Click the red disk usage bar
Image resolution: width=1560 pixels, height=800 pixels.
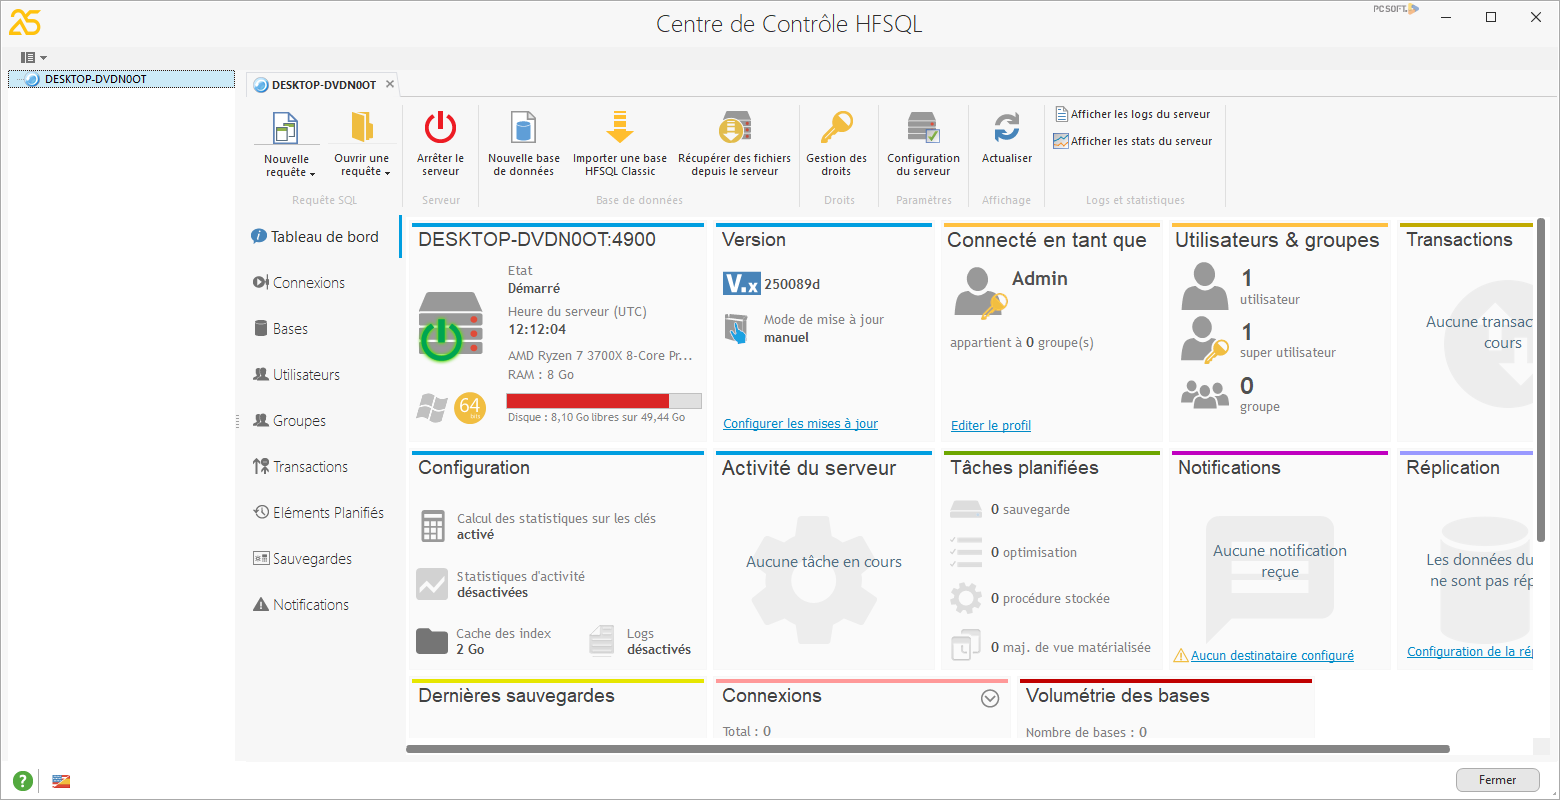588,401
